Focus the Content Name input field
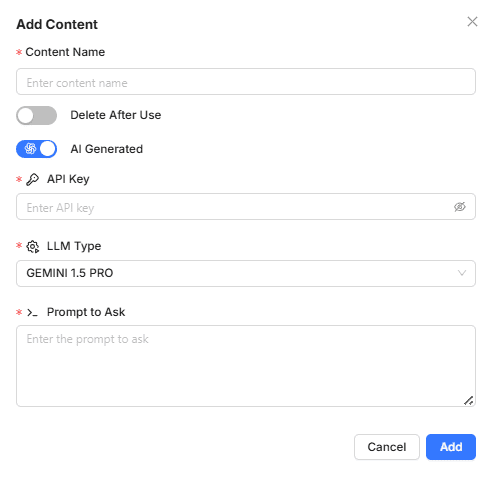 246,82
